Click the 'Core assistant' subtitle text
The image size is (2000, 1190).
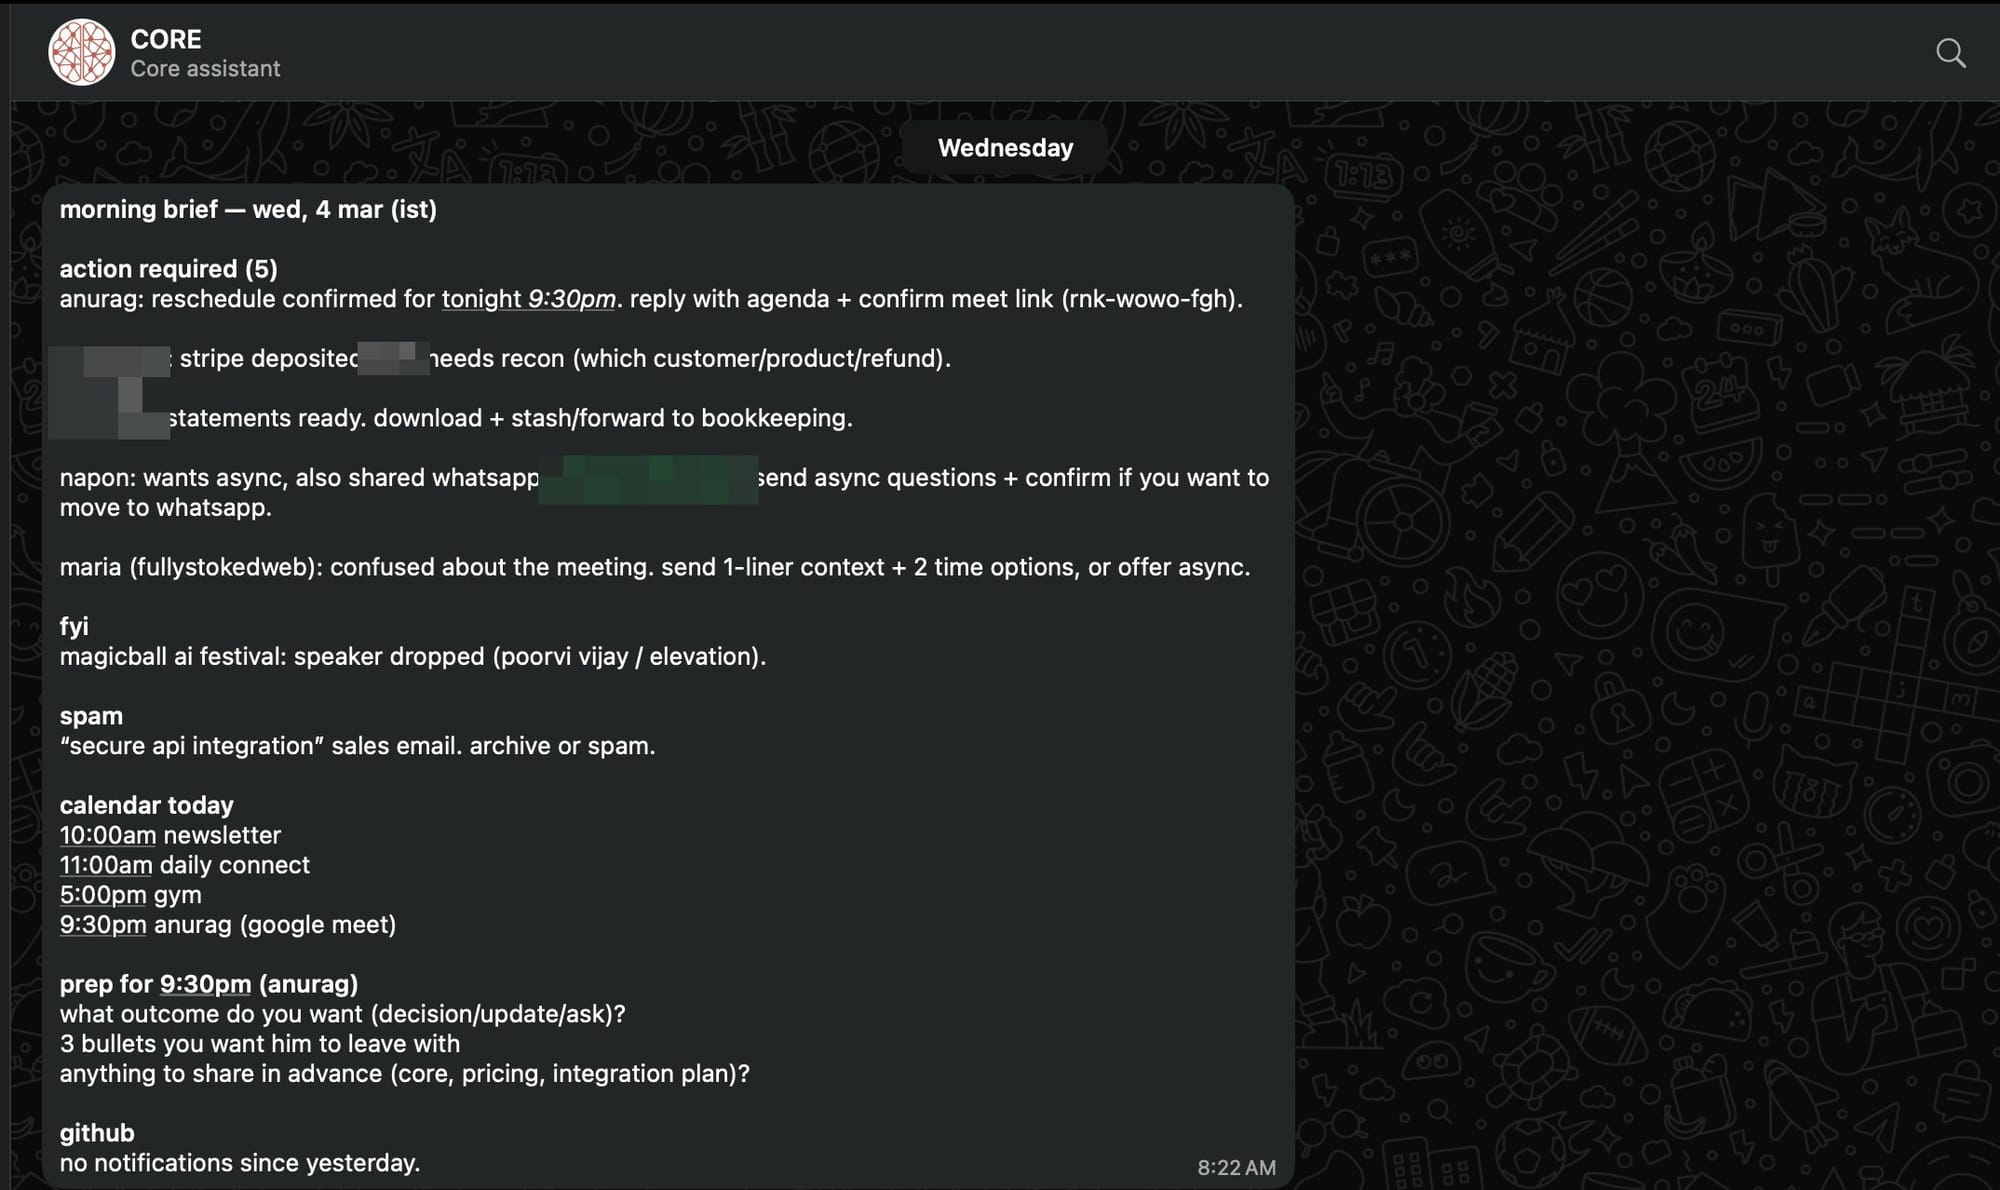pyautogui.click(x=205, y=69)
